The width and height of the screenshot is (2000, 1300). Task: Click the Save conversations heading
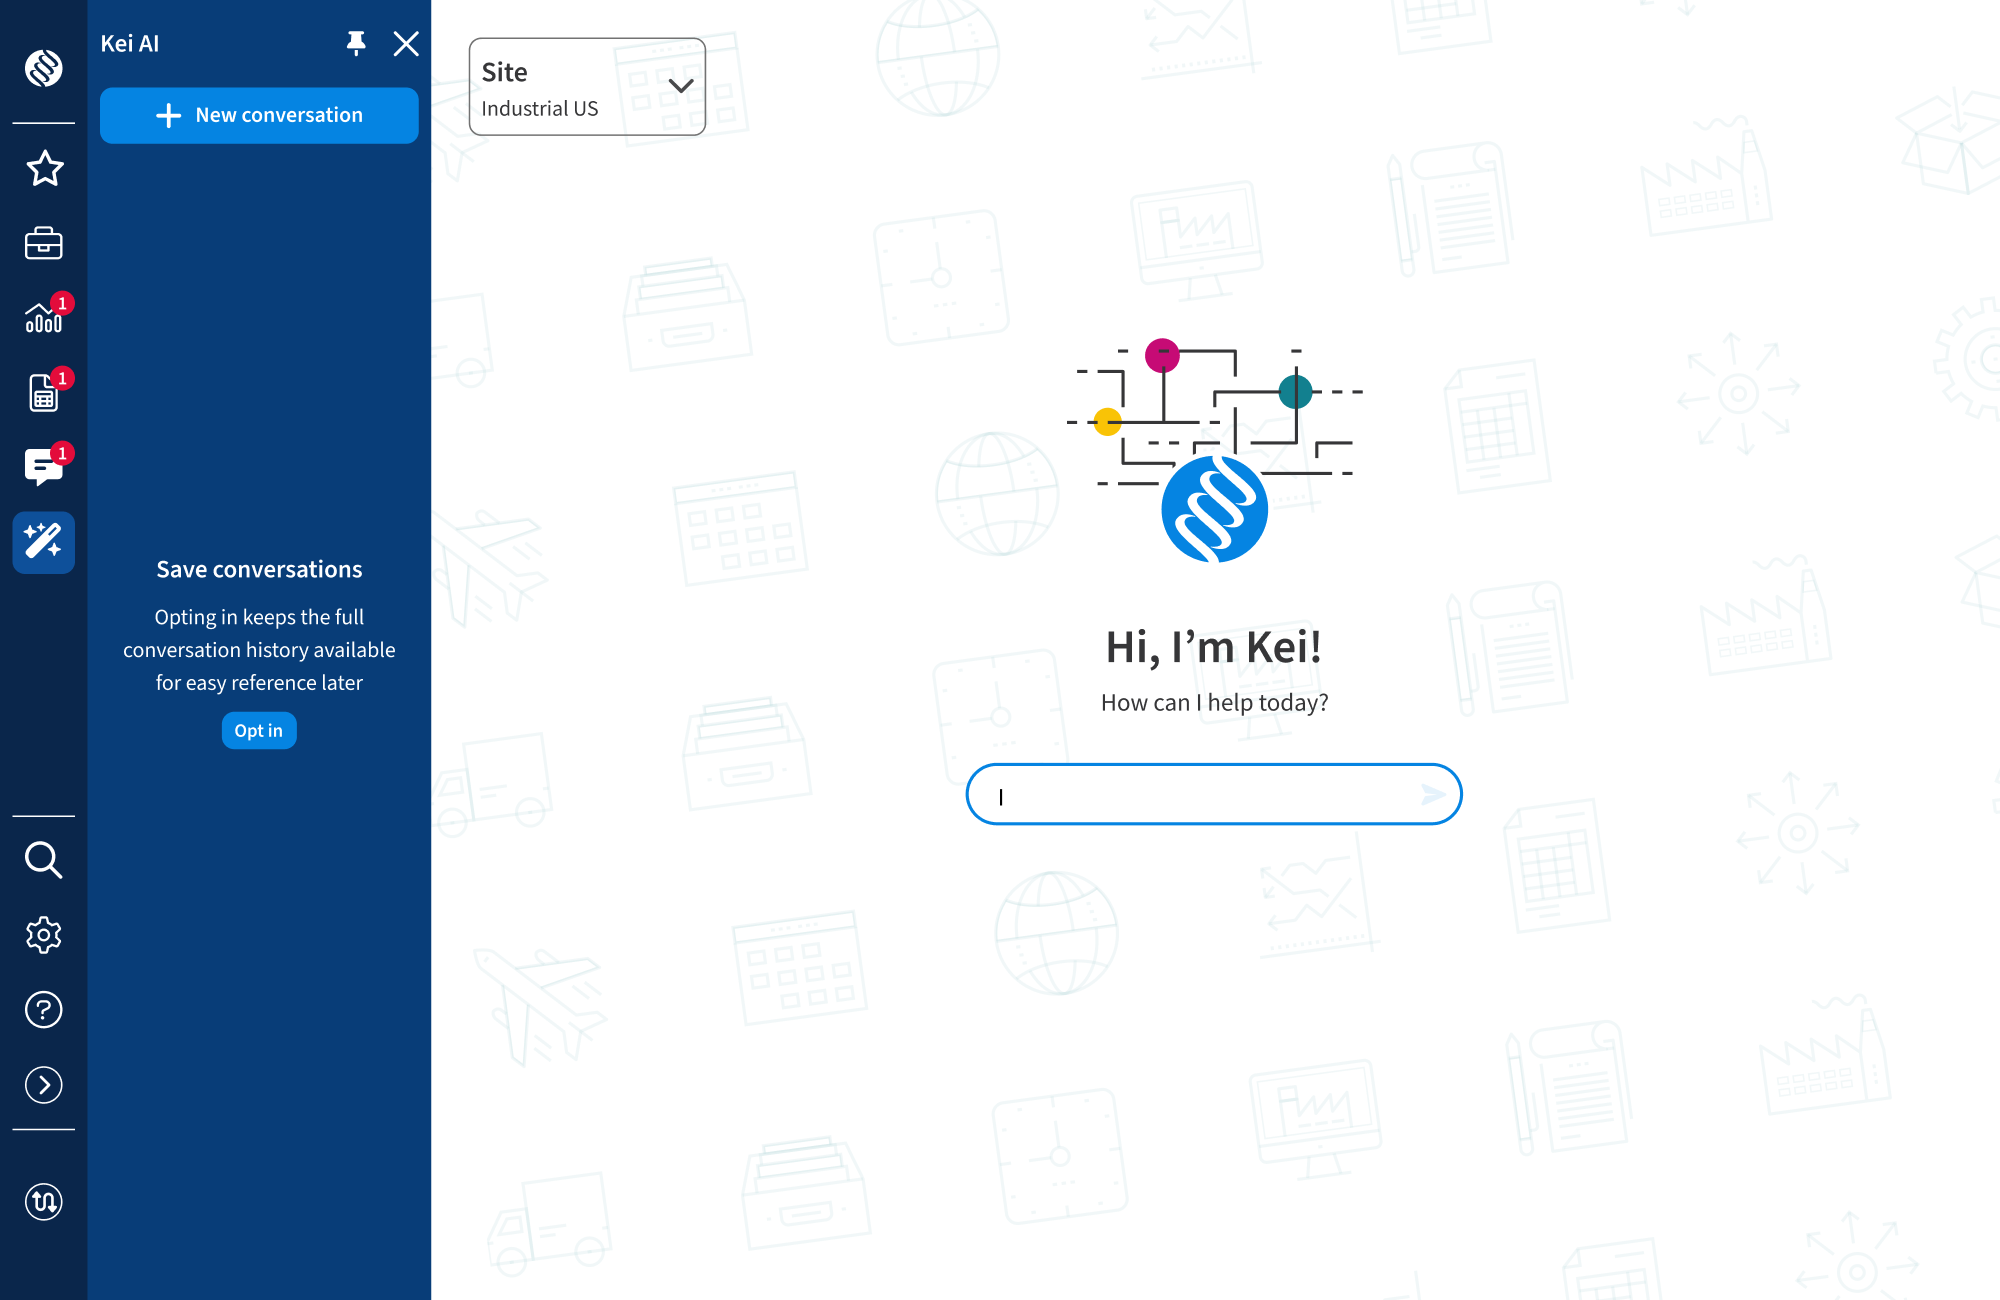click(x=259, y=569)
